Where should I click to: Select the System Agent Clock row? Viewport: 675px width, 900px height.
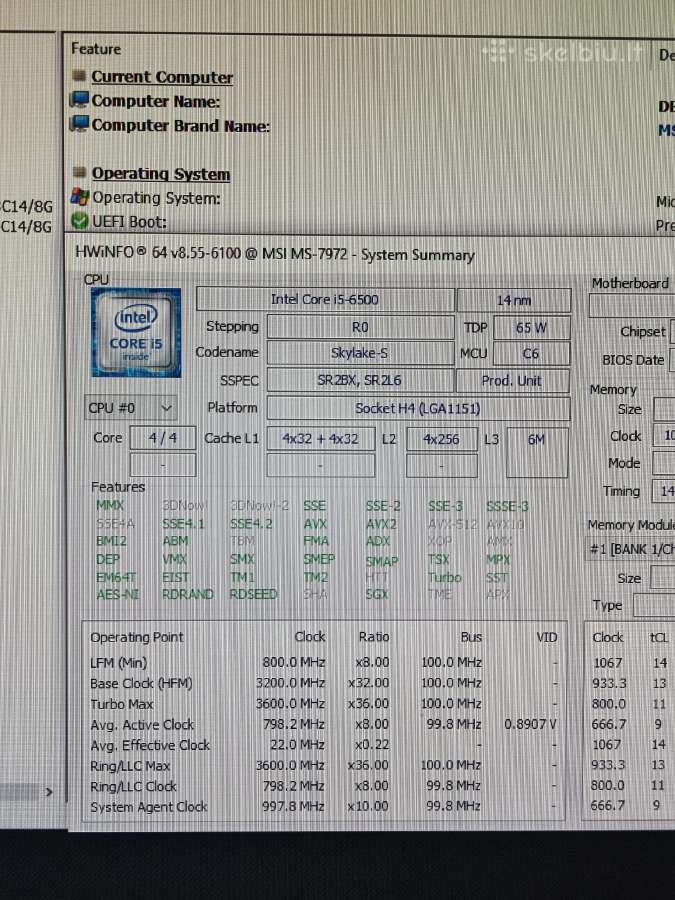[324, 806]
